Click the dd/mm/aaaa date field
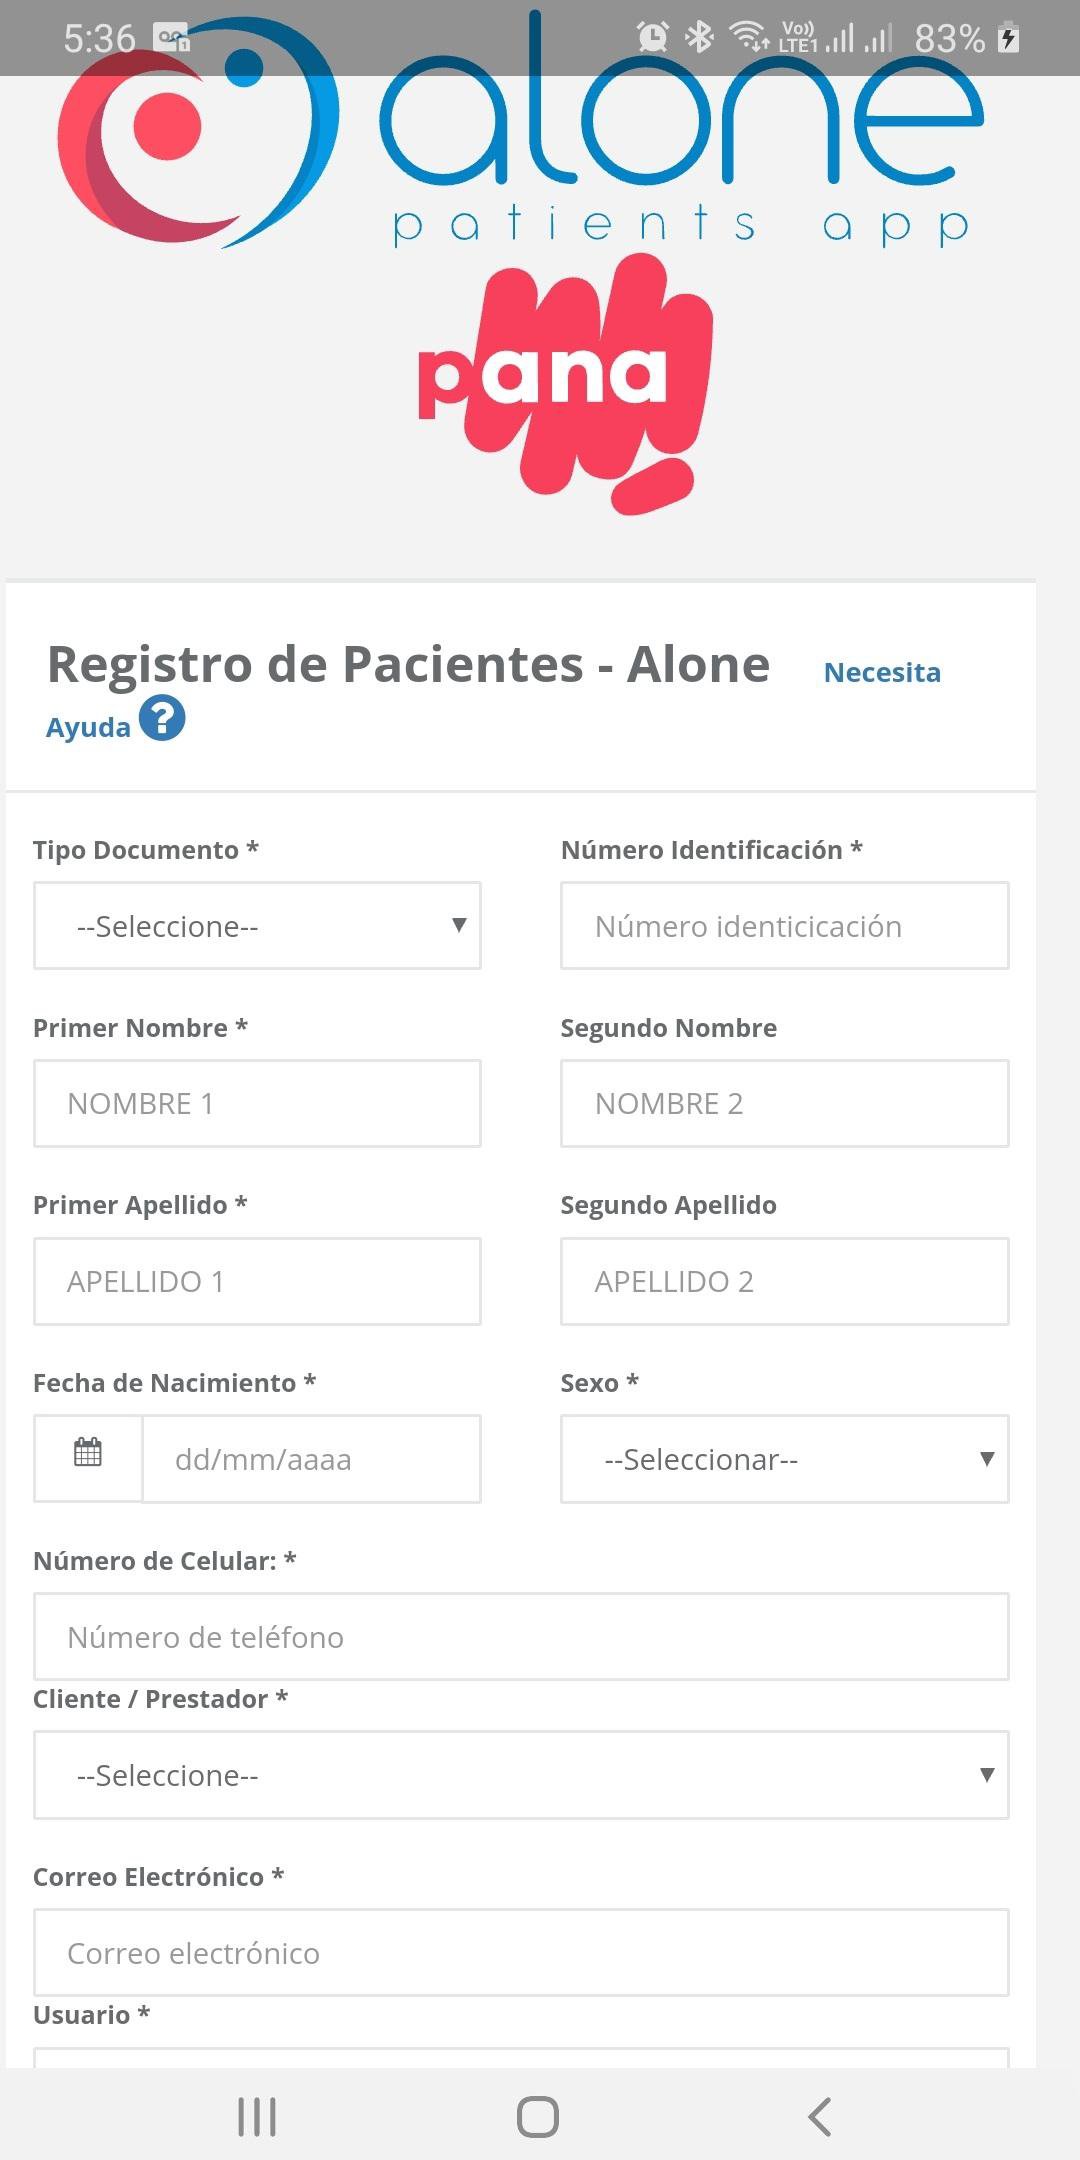 (311, 1458)
